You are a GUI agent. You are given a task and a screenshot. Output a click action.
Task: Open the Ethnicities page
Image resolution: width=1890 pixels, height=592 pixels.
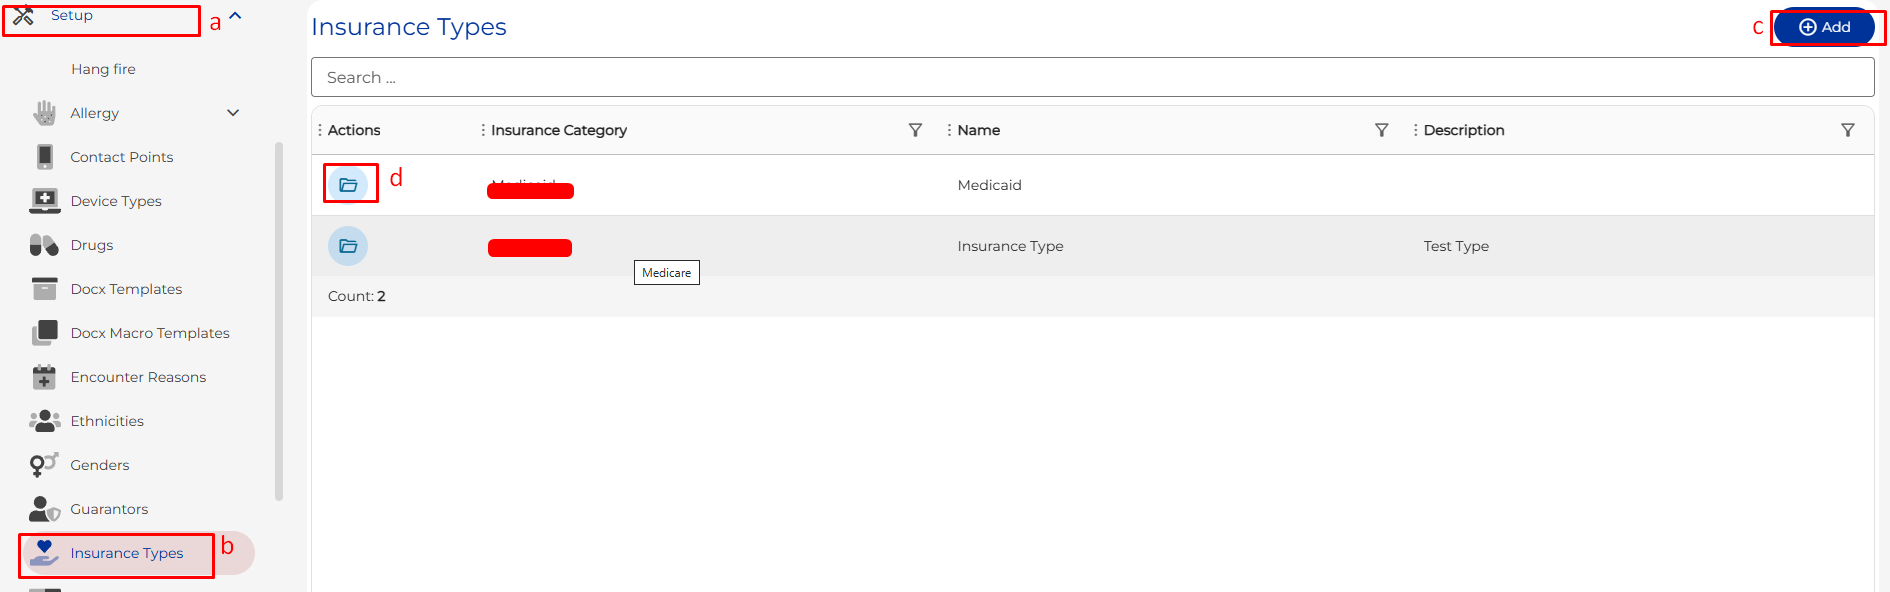pyautogui.click(x=107, y=421)
